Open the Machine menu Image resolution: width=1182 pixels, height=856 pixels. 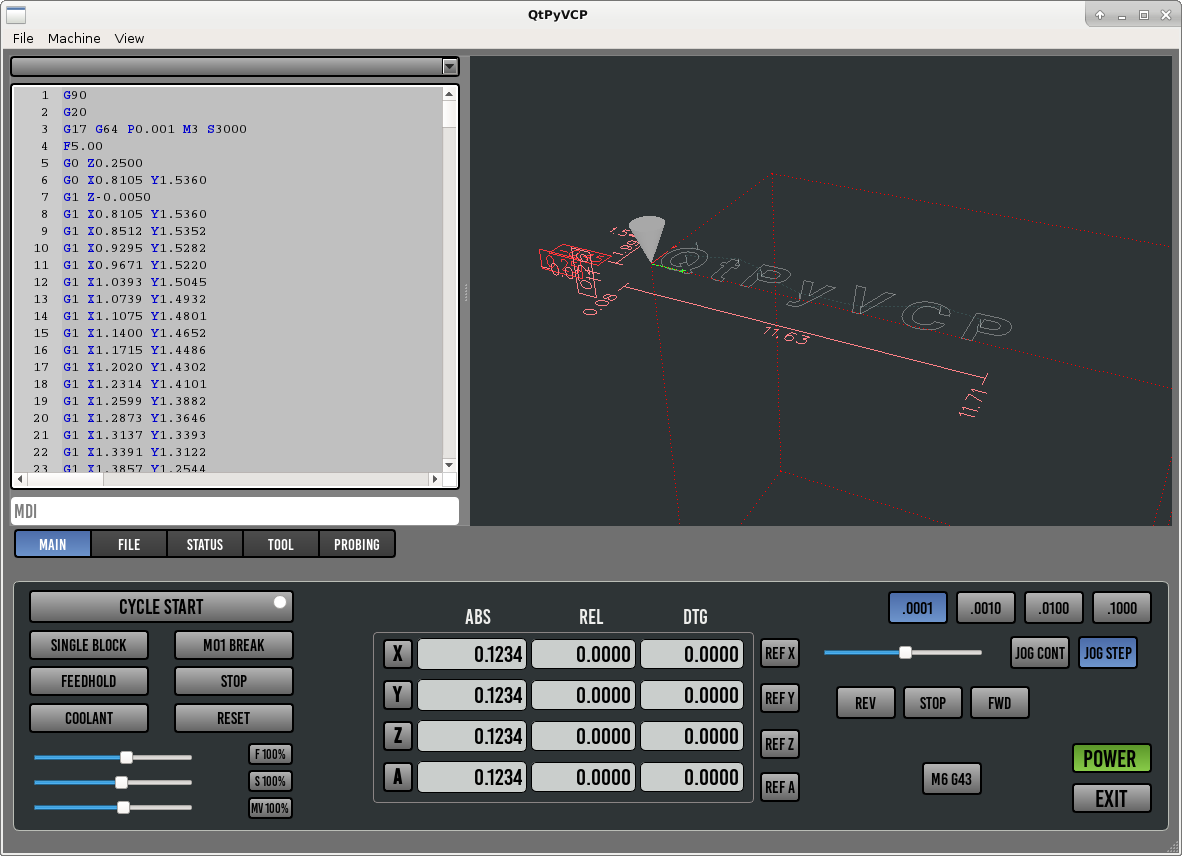pos(74,38)
